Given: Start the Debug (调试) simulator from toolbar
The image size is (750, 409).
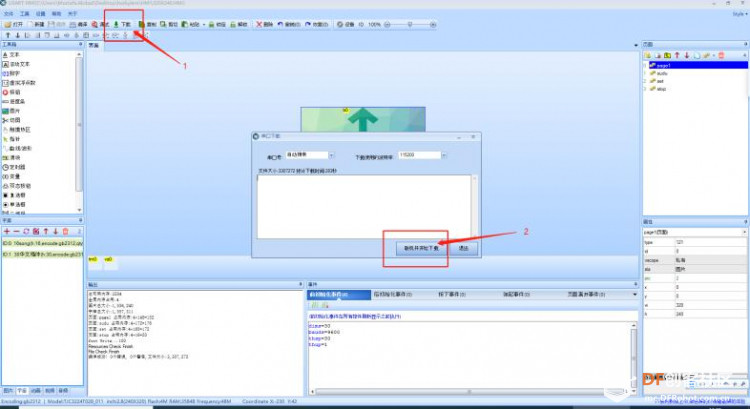Looking at the screenshot, I should pyautogui.click(x=100, y=24).
